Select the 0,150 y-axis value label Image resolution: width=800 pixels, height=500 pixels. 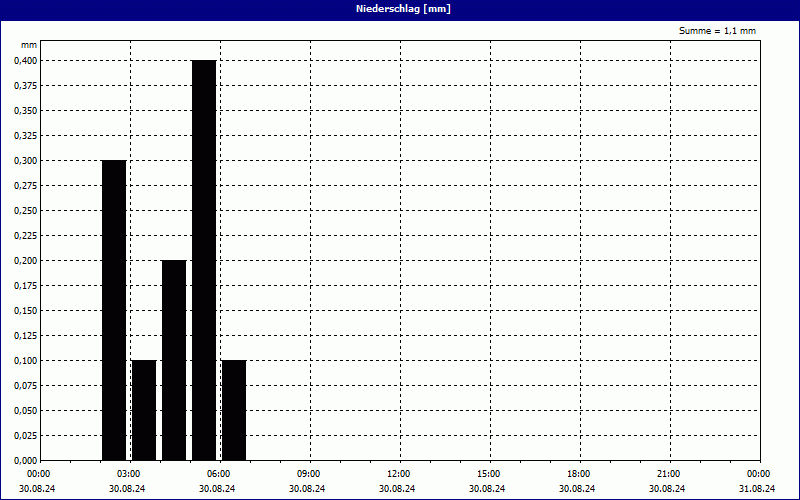pos(25,310)
